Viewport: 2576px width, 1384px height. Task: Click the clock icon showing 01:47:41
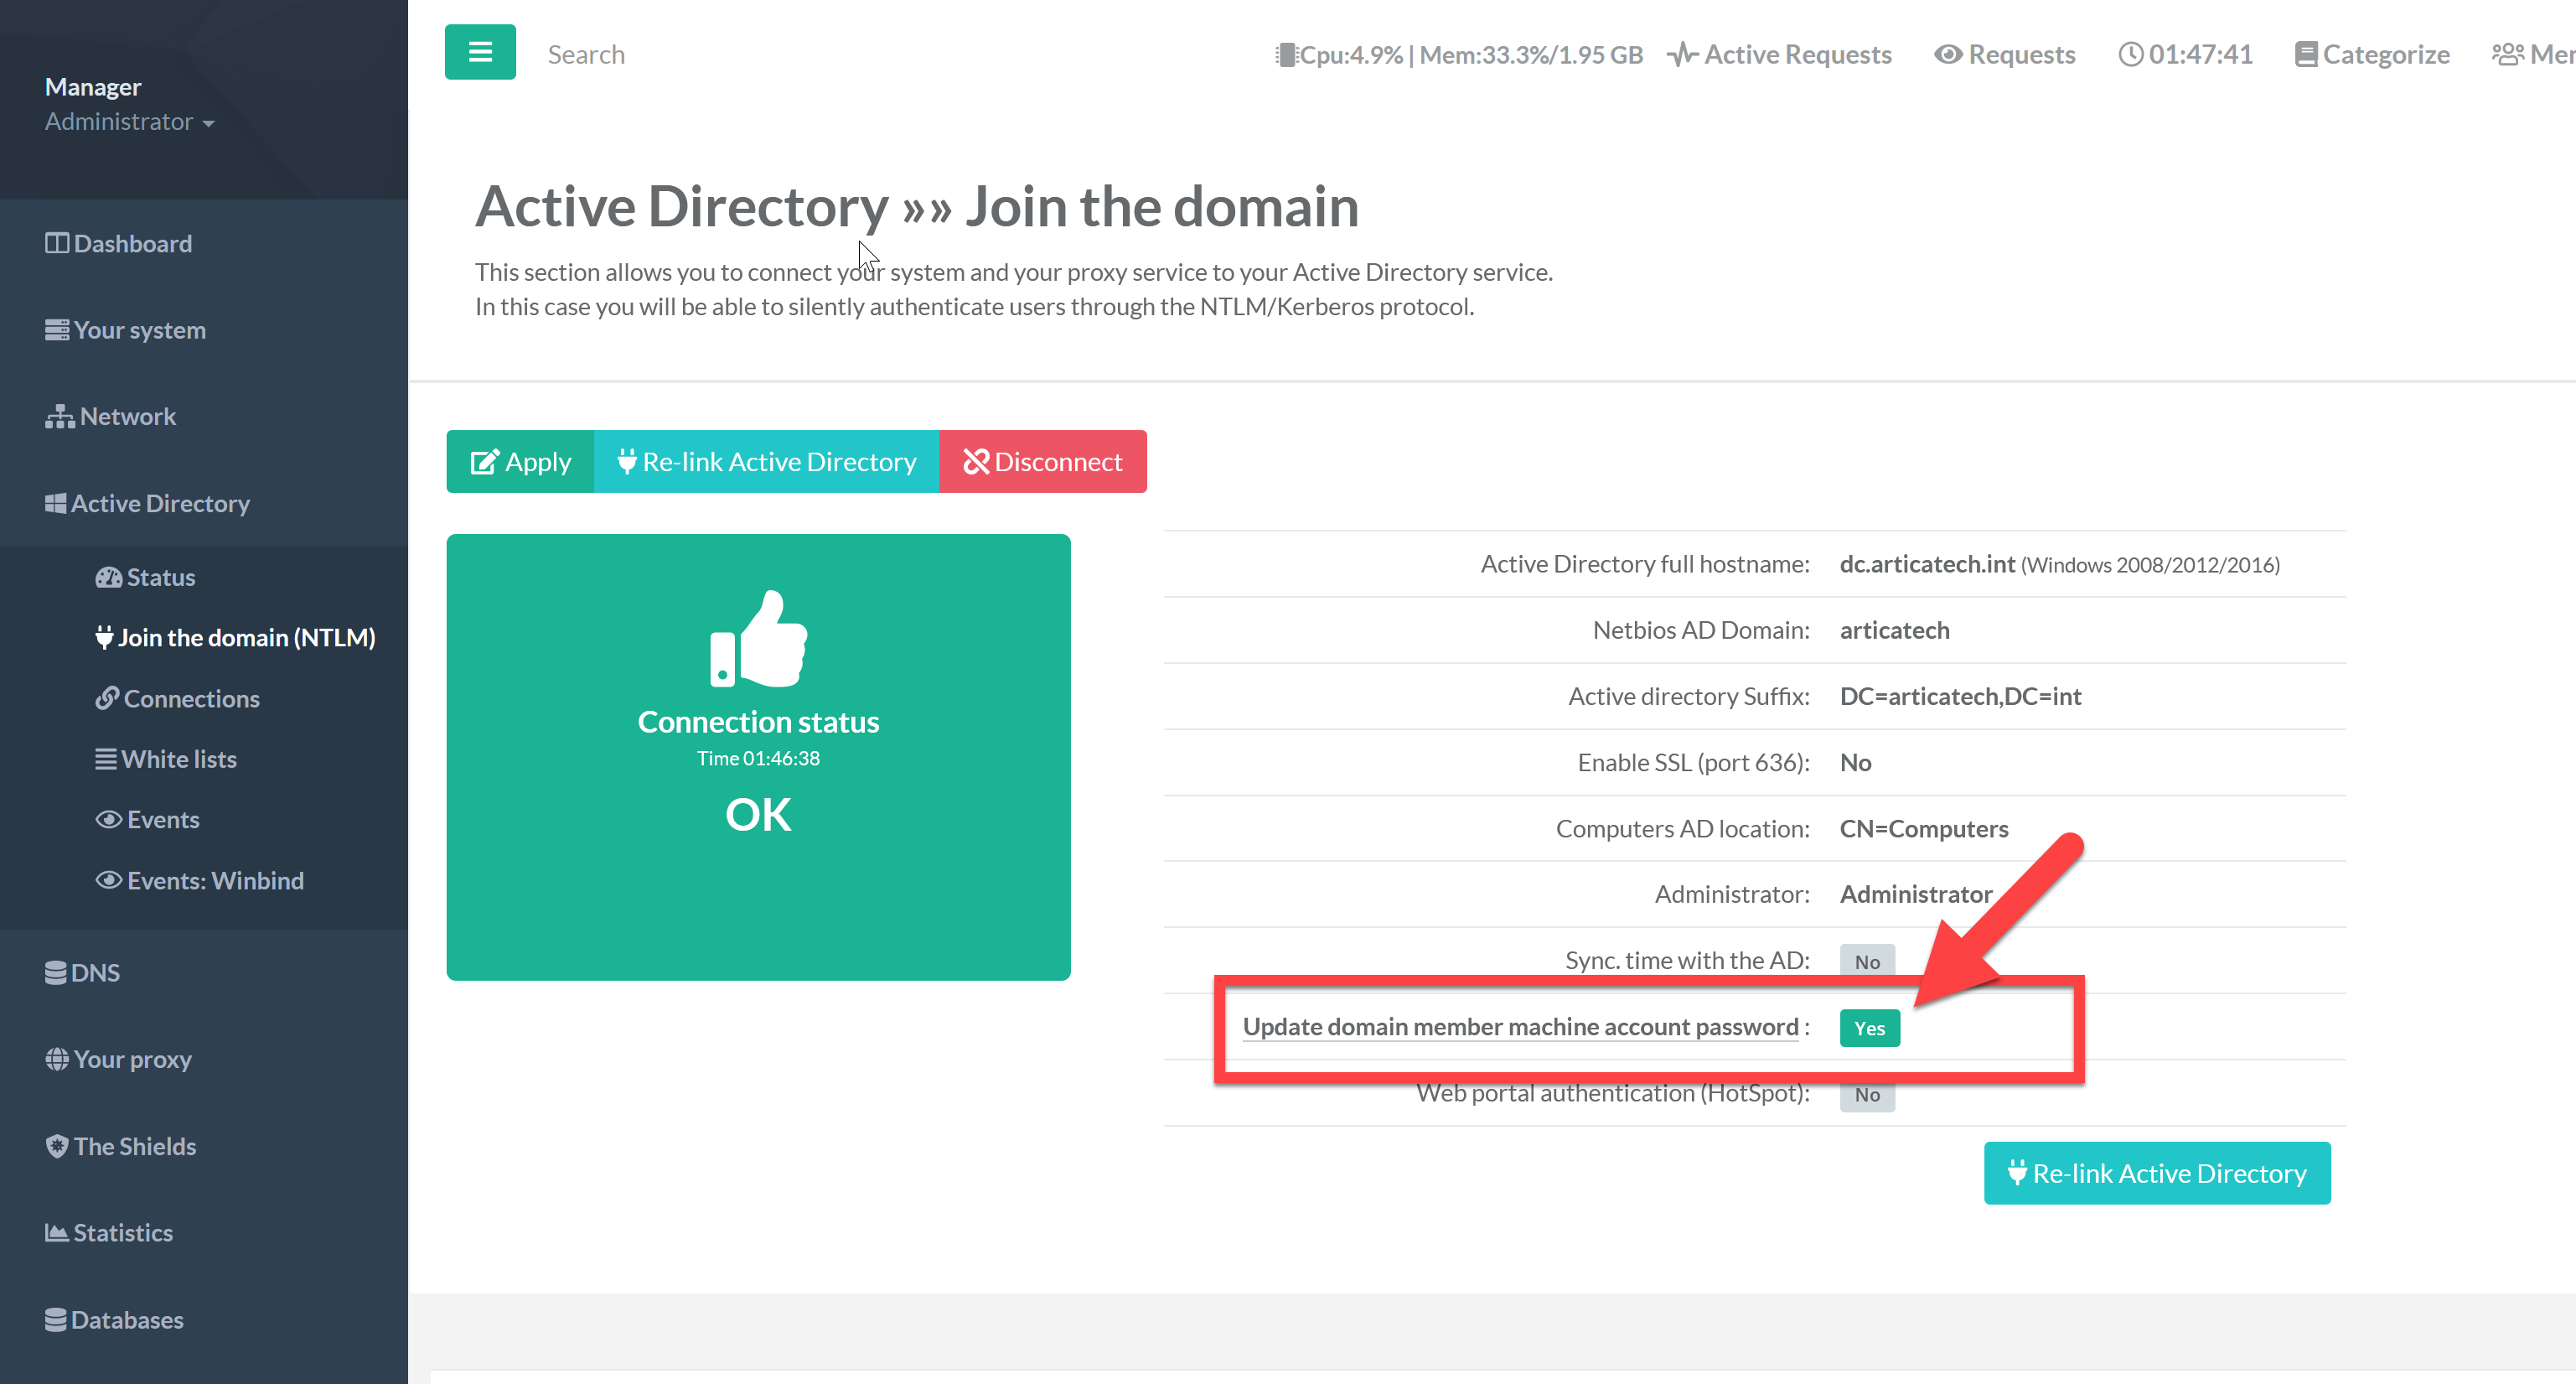click(x=2130, y=54)
